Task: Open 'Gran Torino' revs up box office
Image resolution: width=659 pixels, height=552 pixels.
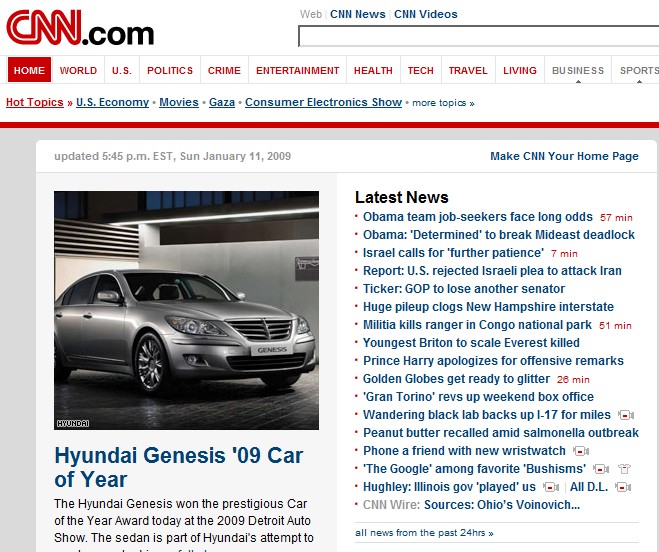Action: point(478,397)
